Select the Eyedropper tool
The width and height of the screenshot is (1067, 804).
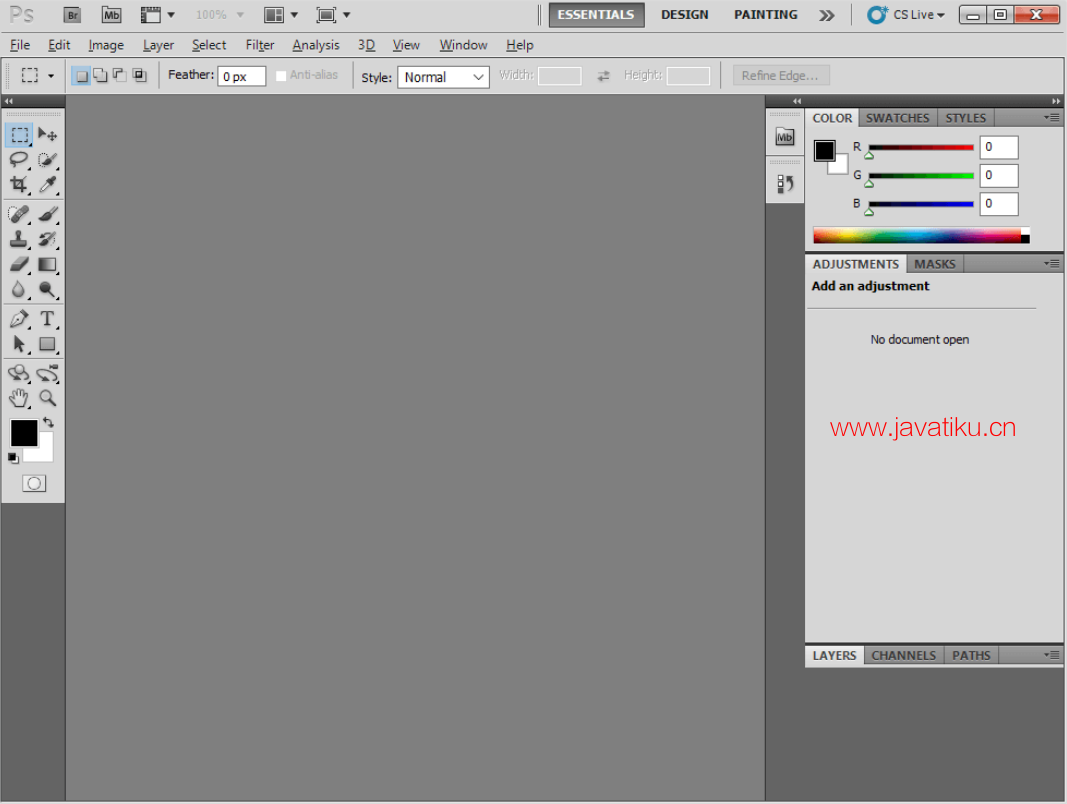click(x=47, y=184)
